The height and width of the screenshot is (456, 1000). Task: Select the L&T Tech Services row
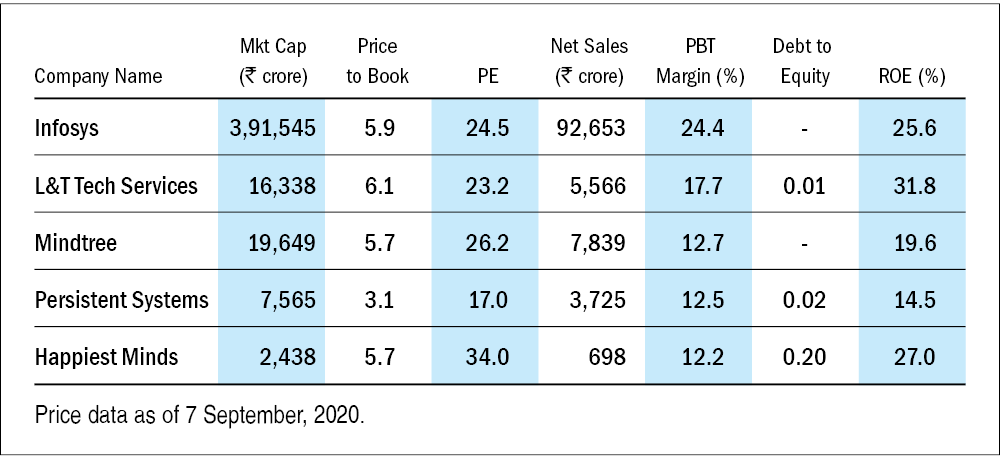116,185
